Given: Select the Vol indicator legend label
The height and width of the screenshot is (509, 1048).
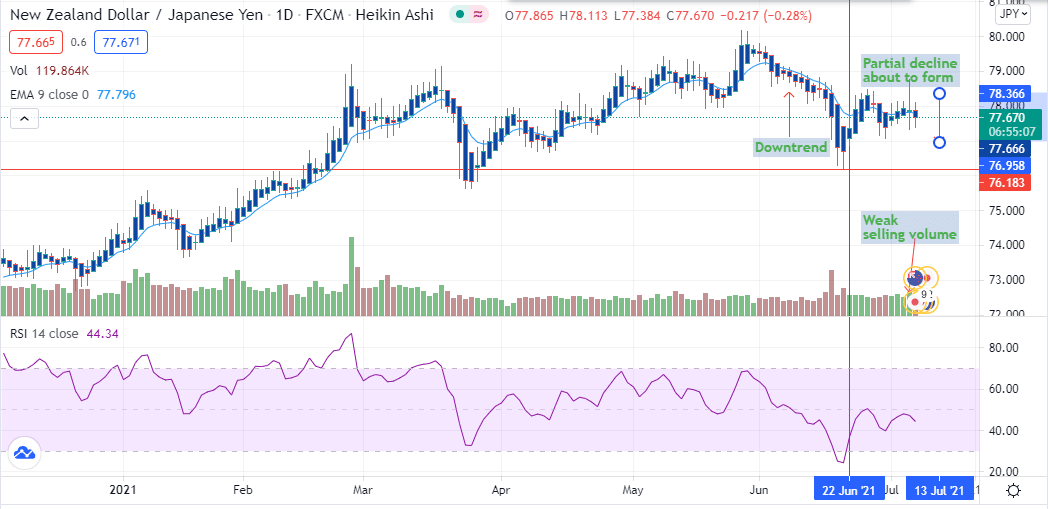Looking at the screenshot, I should point(18,71).
